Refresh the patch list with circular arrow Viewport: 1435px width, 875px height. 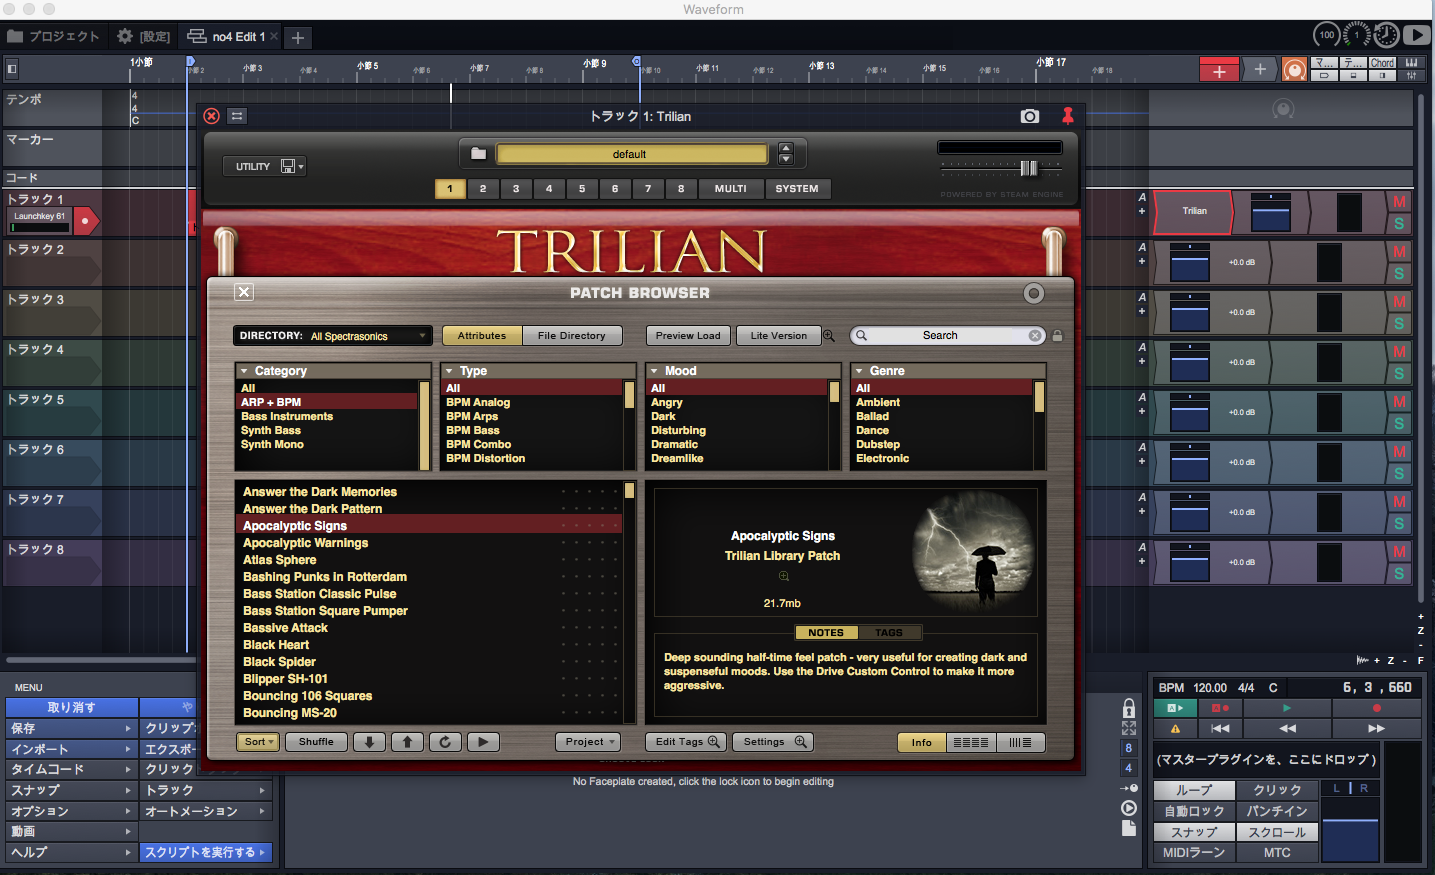[x=445, y=742]
